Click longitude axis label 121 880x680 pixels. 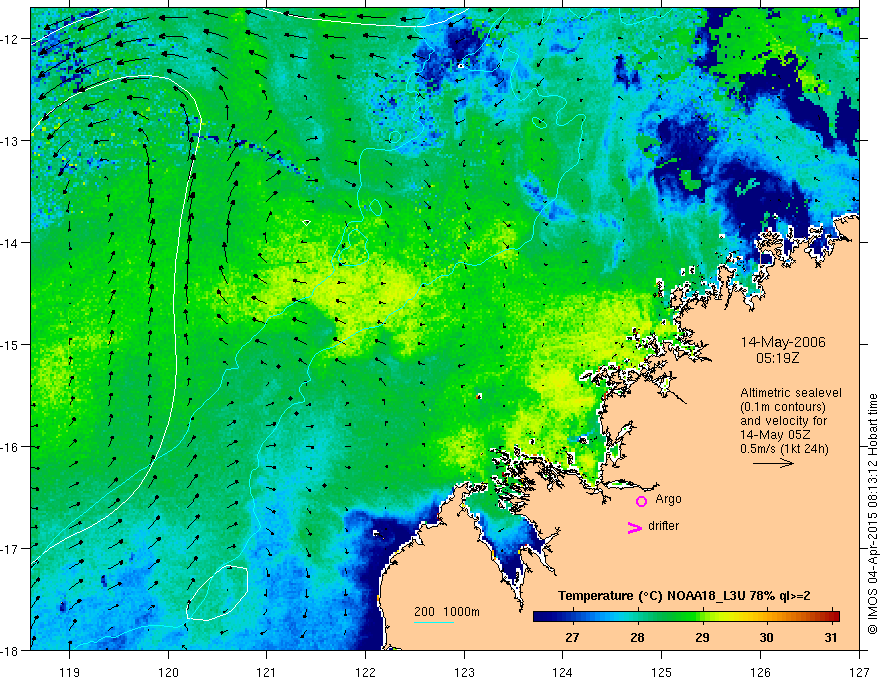click(267, 673)
